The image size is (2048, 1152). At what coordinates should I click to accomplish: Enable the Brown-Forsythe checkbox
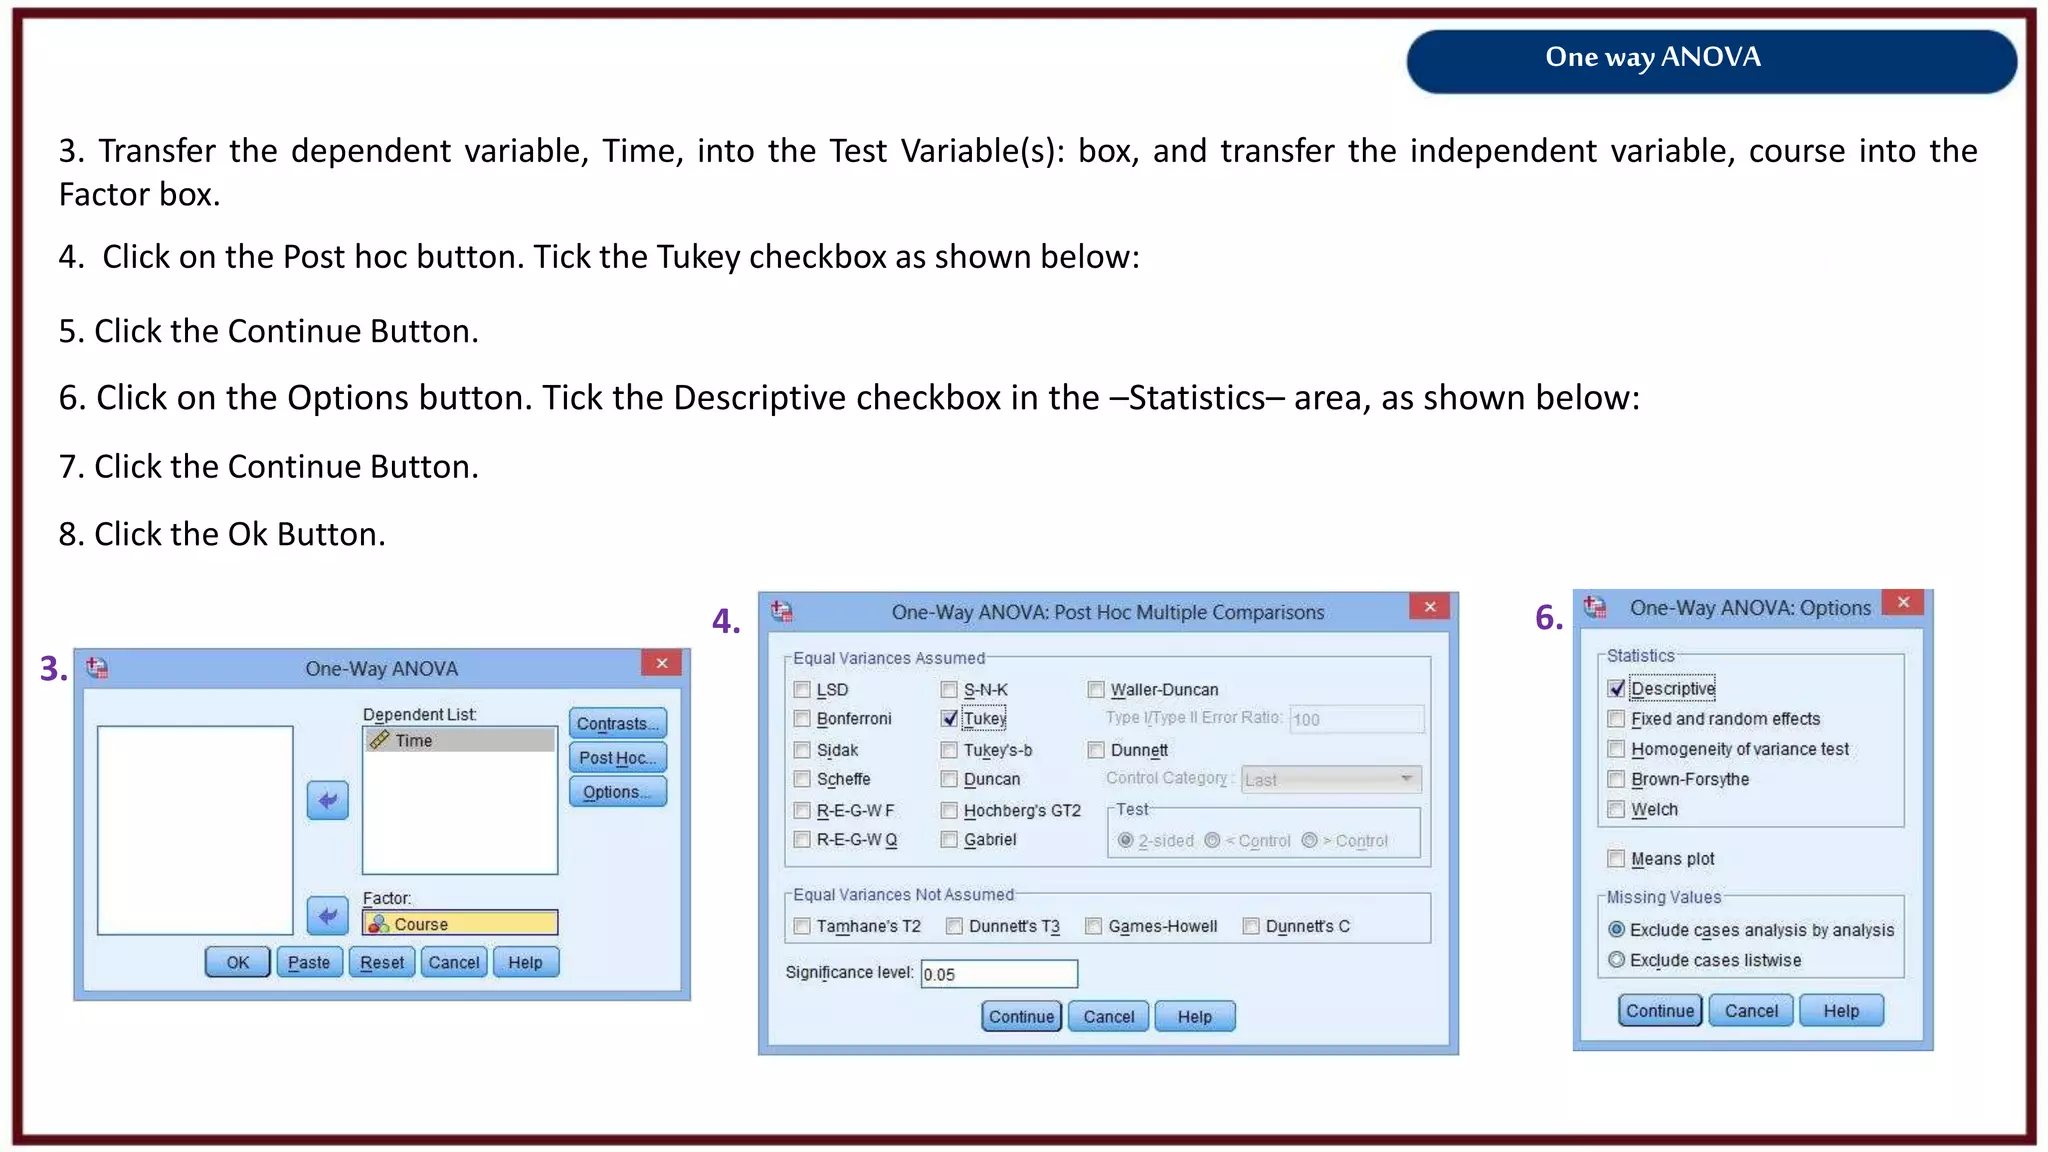point(1616,778)
